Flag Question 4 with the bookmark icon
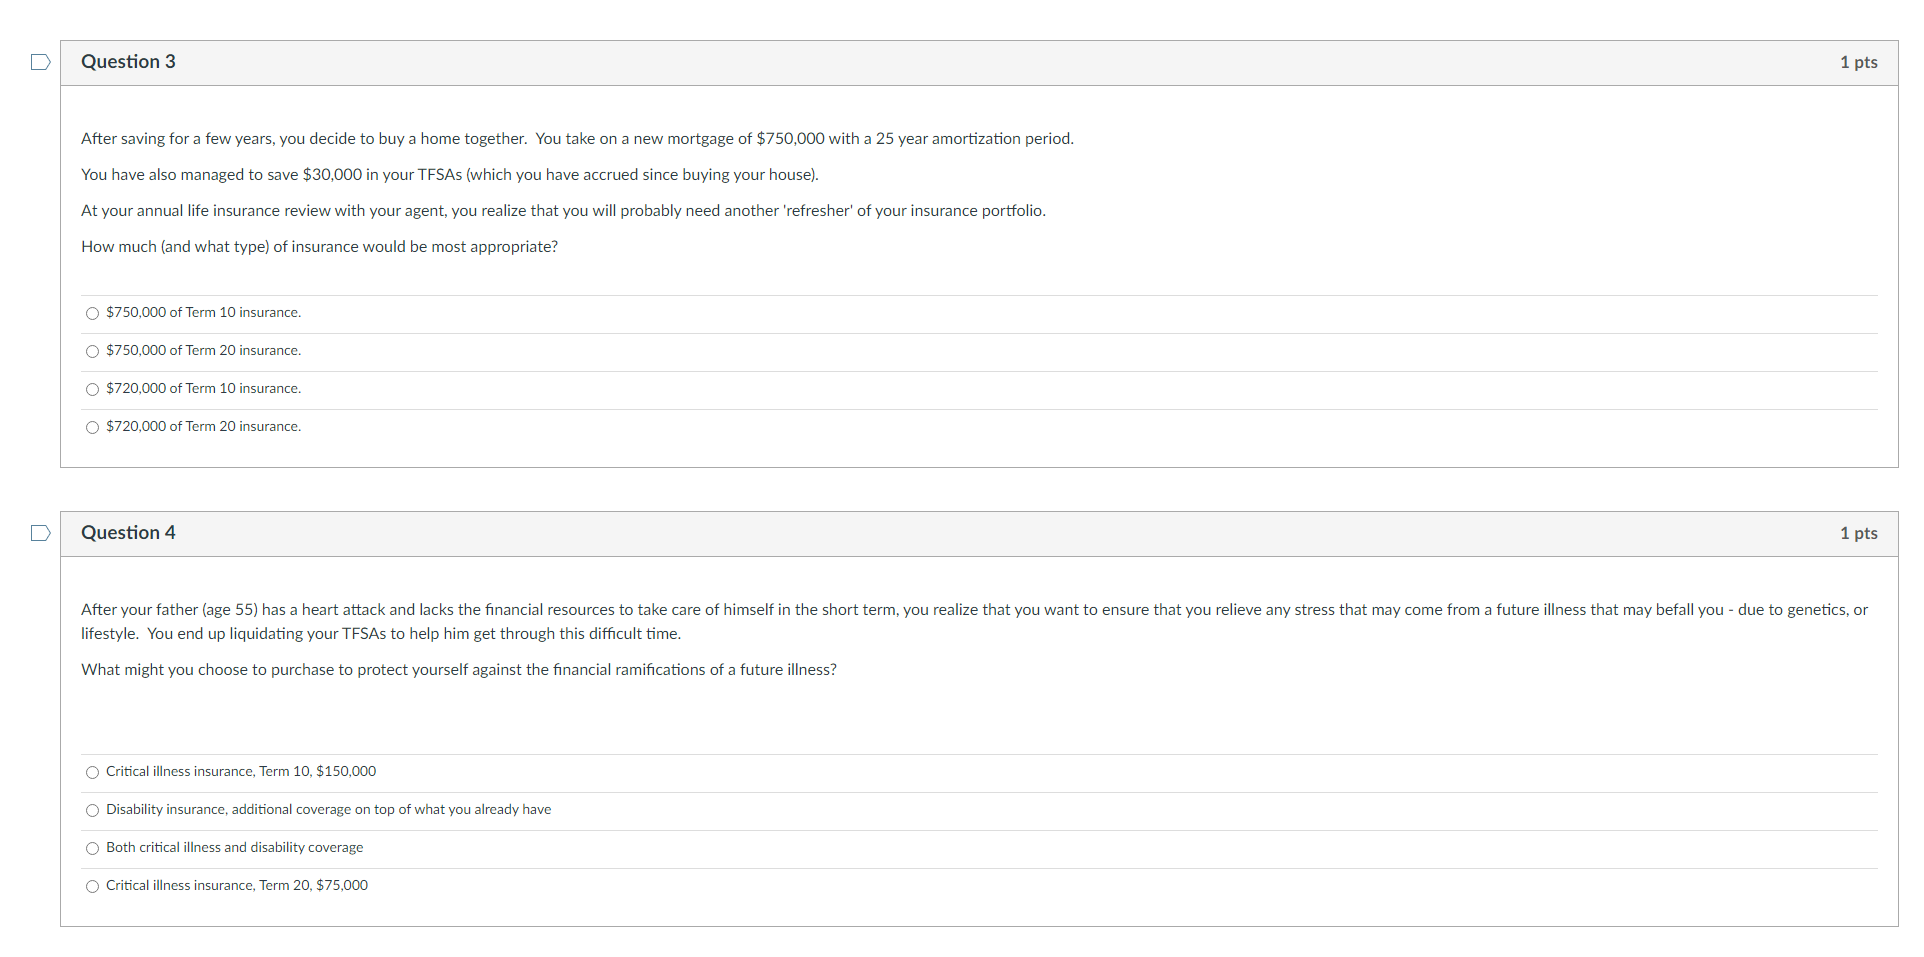Screen dimensions: 1924x957 click(x=40, y=533)
